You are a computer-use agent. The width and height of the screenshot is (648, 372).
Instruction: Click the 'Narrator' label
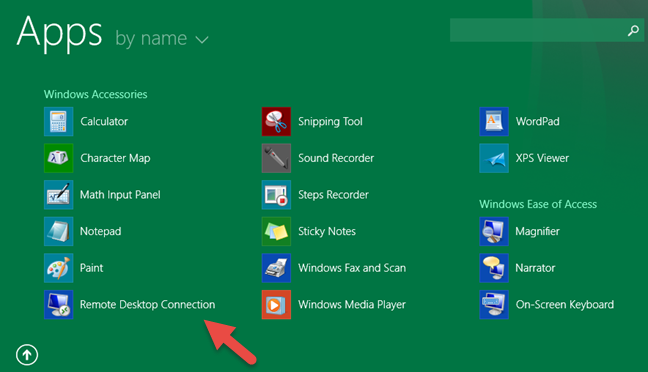pyautogui.click(x=535, y=268)
